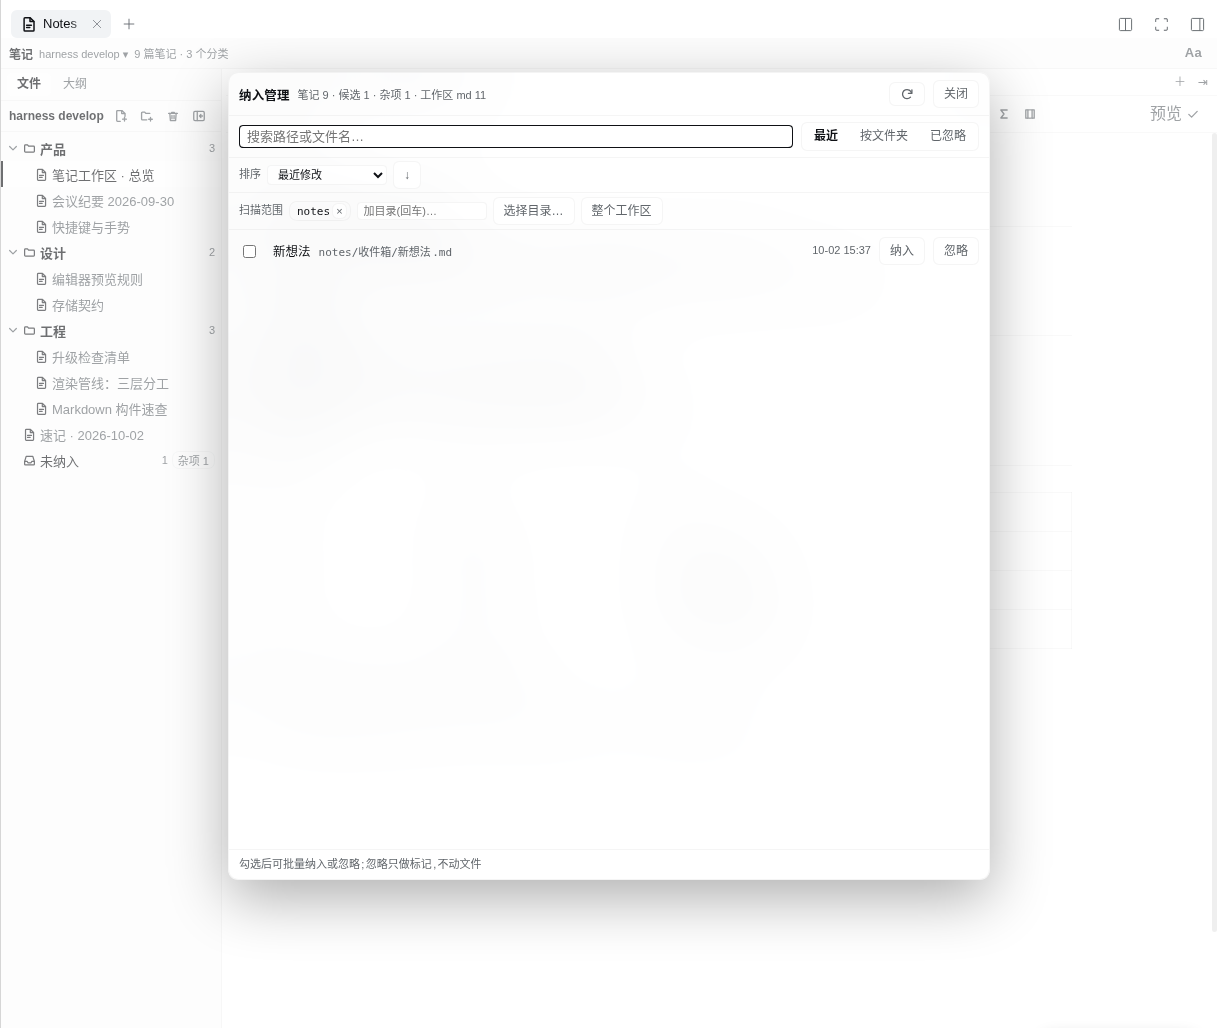Toggle the right sidebar panel icon
The height and width of the screenshot is (1028, 1217).
tap(1197, 24)
